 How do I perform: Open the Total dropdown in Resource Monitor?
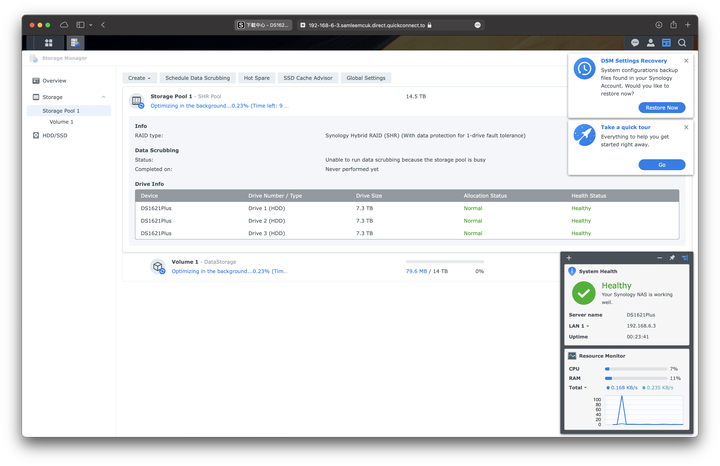coord(585,388)
